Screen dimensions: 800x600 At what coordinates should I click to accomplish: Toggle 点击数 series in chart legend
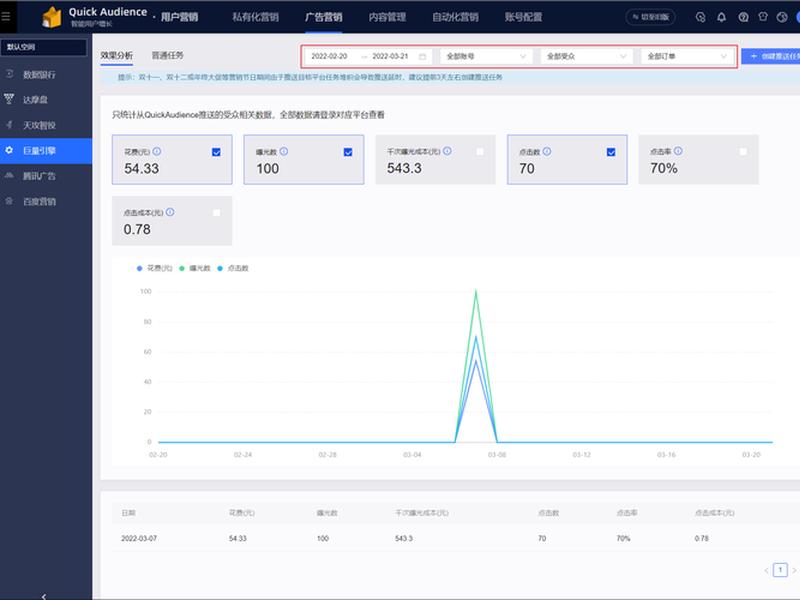coord(233,268)
